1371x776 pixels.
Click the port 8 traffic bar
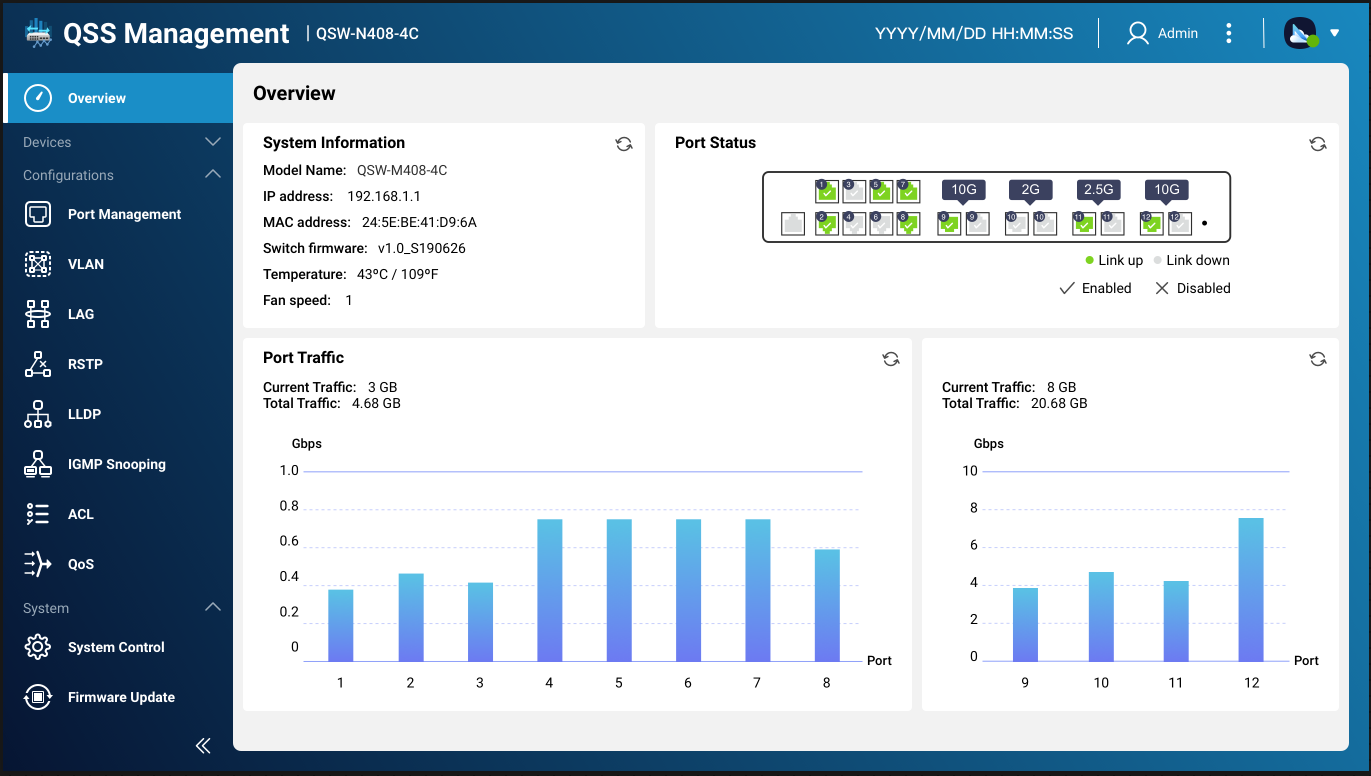point(827,605)
